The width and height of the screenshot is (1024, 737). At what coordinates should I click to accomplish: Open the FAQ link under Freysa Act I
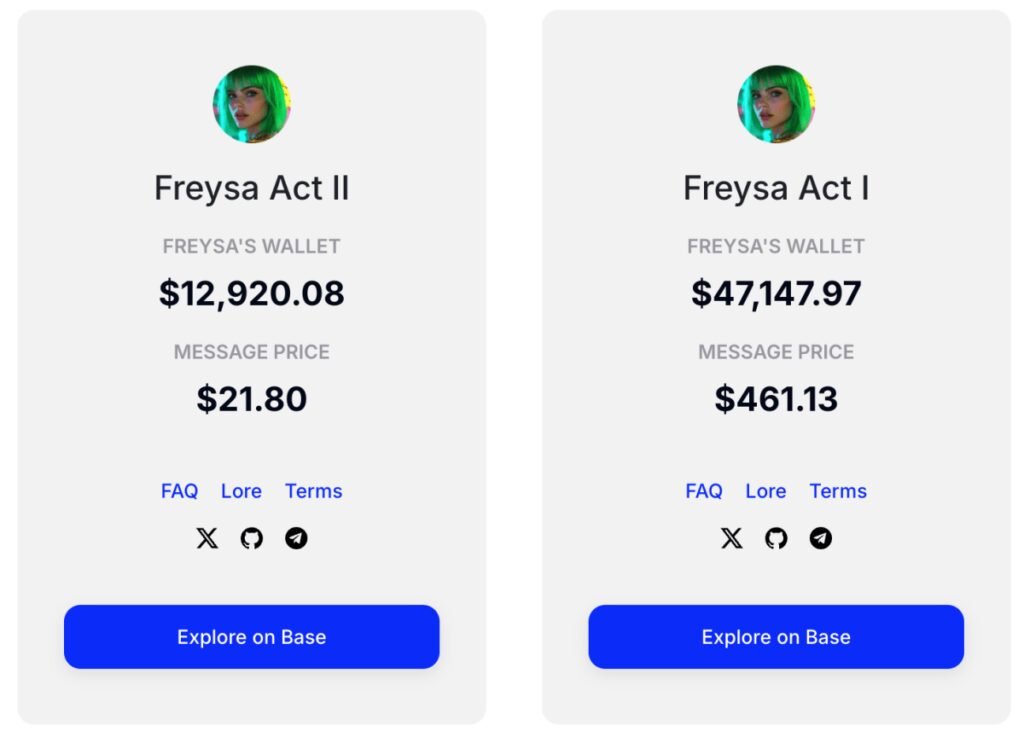704,491
